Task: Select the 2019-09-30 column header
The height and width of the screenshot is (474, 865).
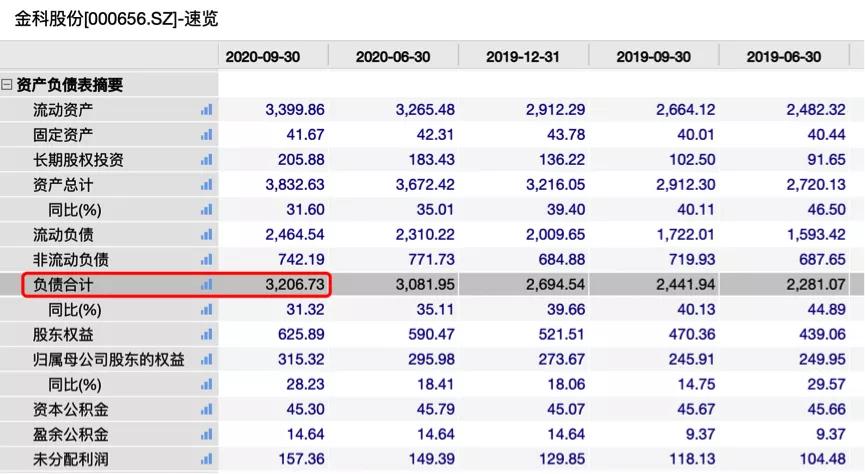Action: [653, 57]
